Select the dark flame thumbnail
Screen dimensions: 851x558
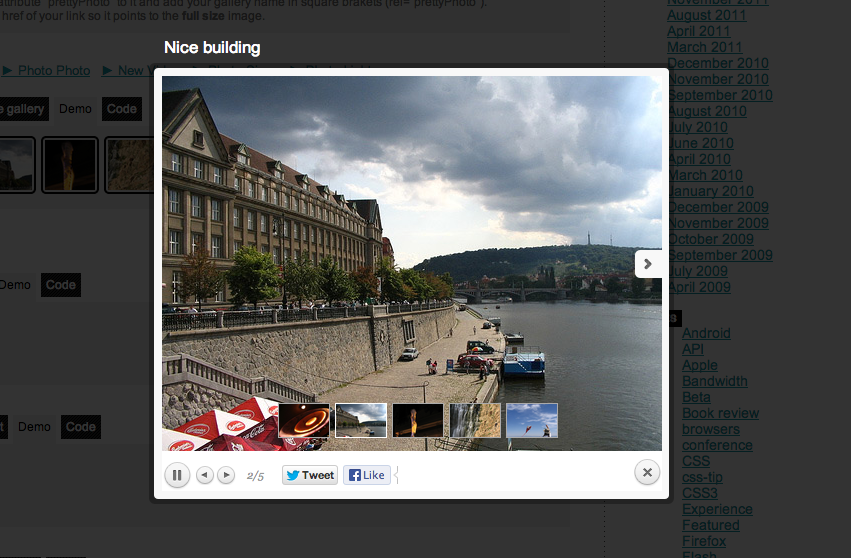(x=418, y=420)
